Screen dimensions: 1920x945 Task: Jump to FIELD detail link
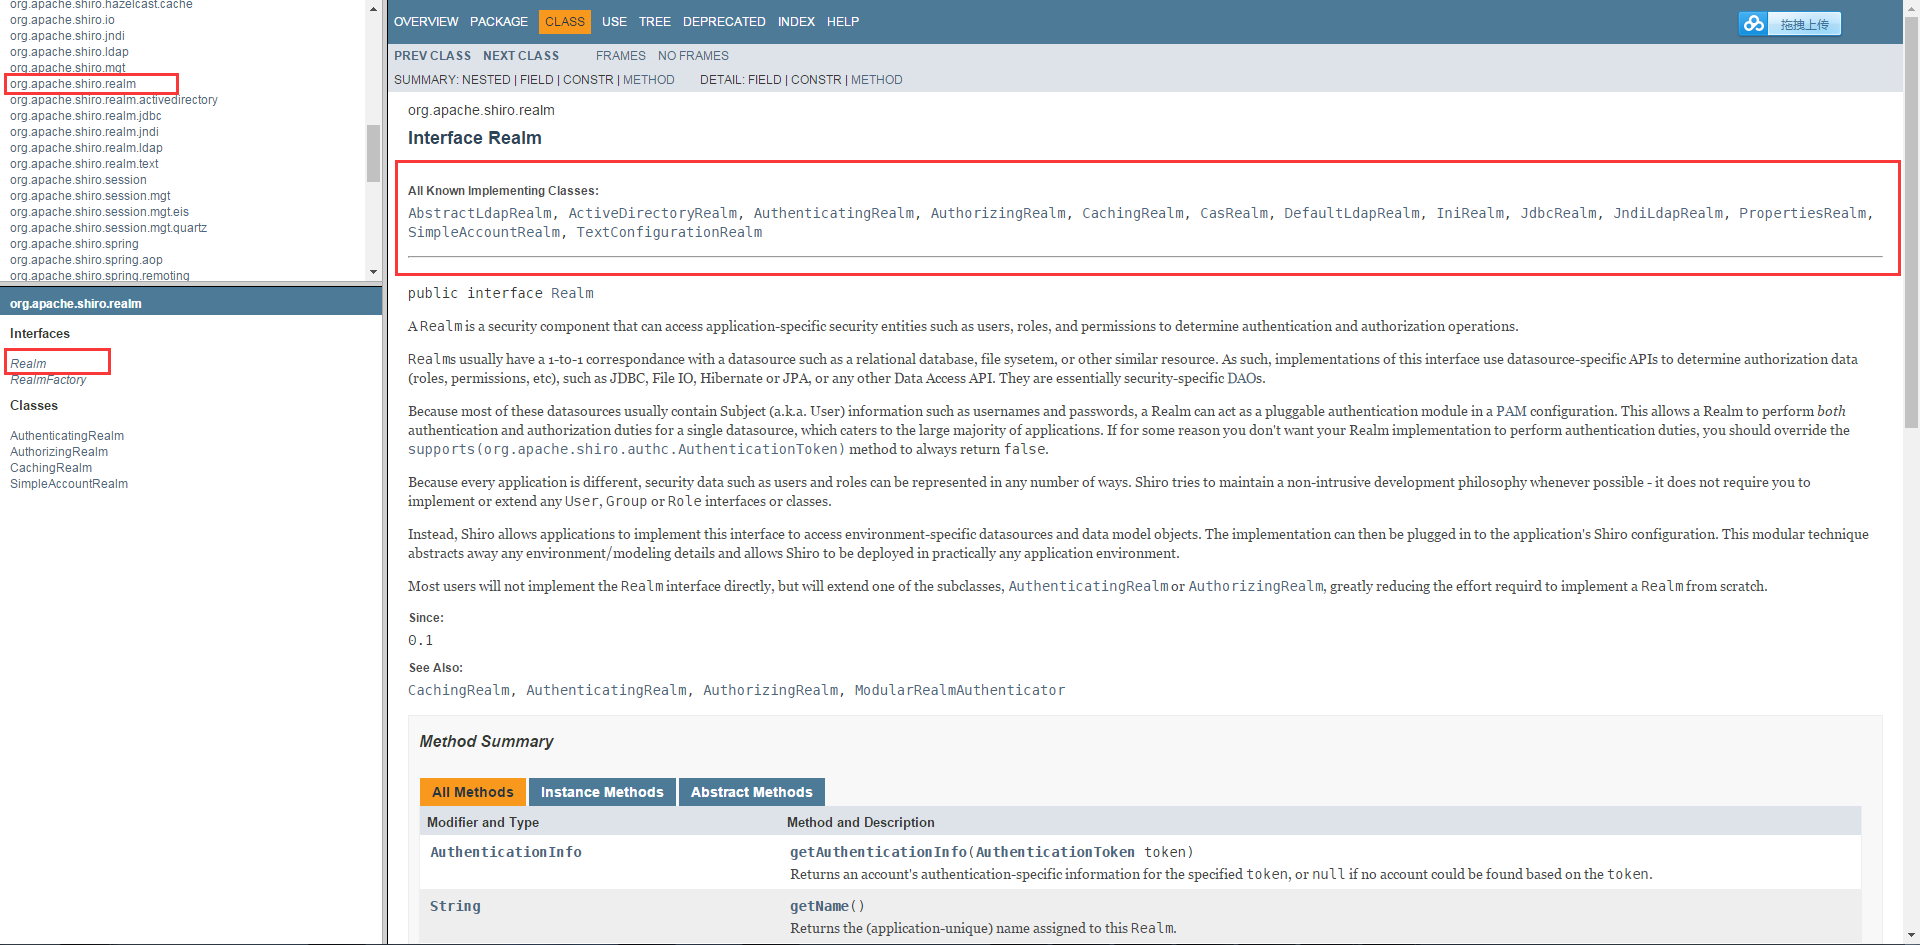point(765,80)
